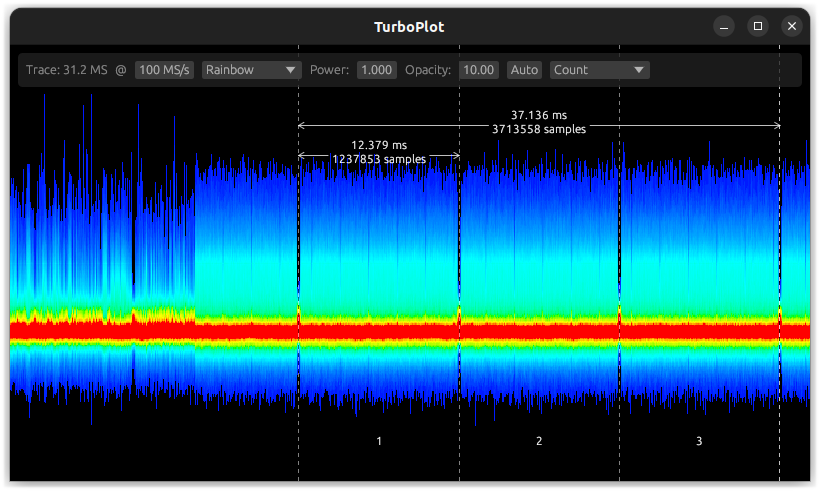Select the Opacity field showing 10.00
This screenshot has height=491, width=820.
pos(479,70)
